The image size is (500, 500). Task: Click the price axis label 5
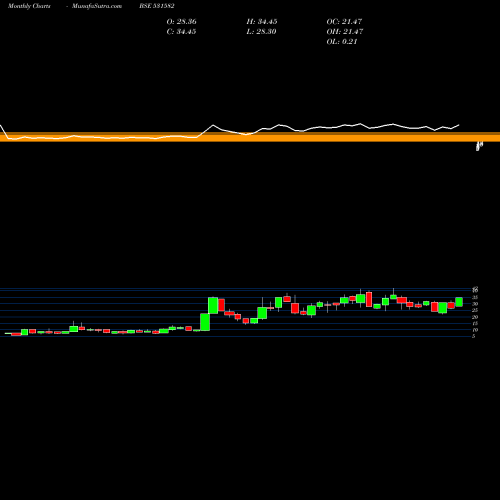coord(474,336)
